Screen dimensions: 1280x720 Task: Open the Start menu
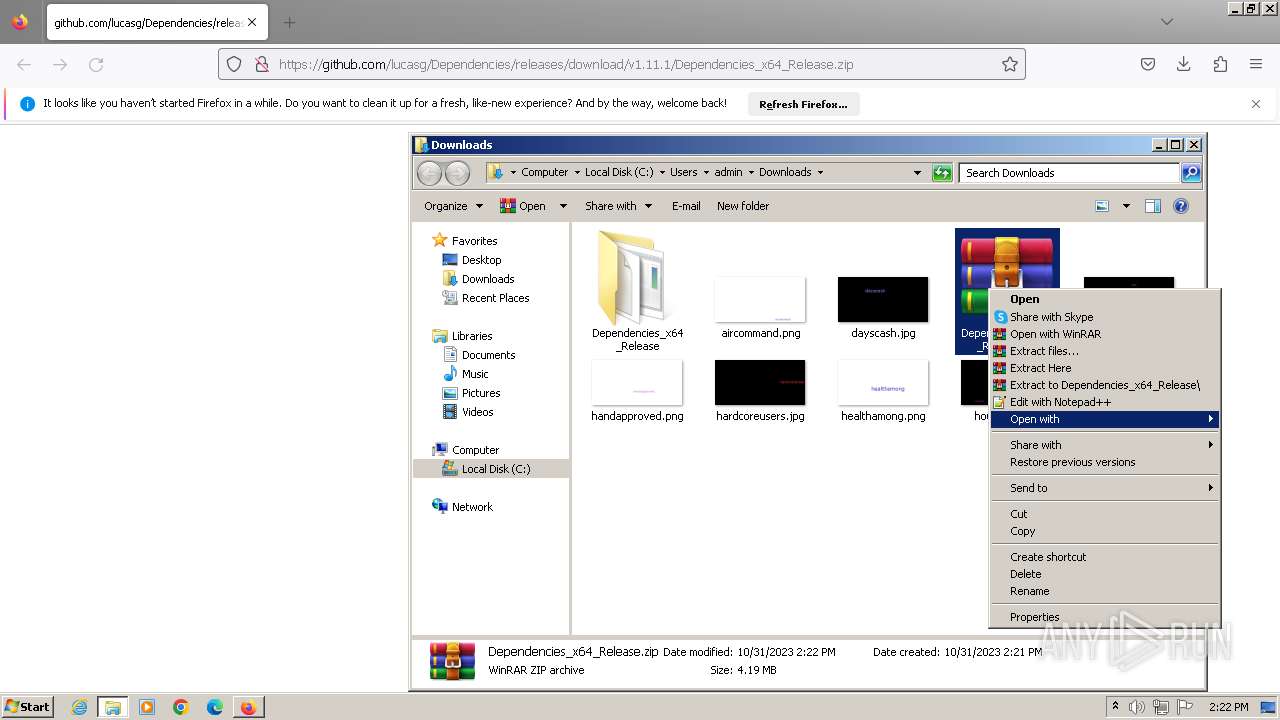pos(28,706)
